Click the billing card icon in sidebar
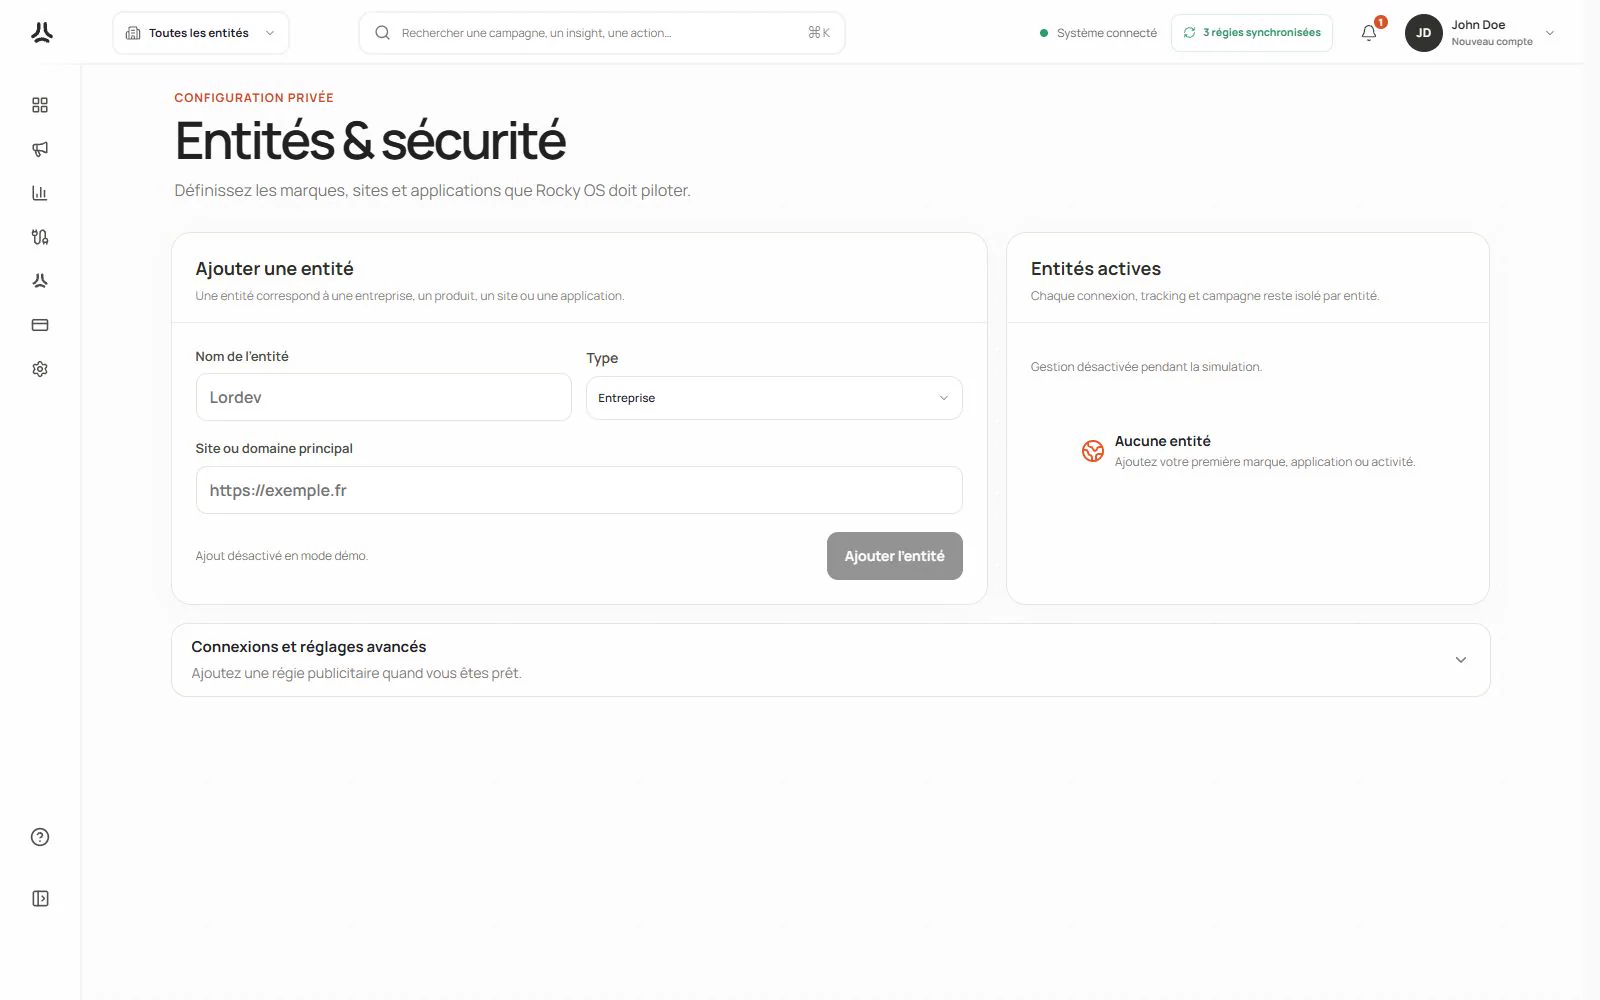 pos(40,325)
